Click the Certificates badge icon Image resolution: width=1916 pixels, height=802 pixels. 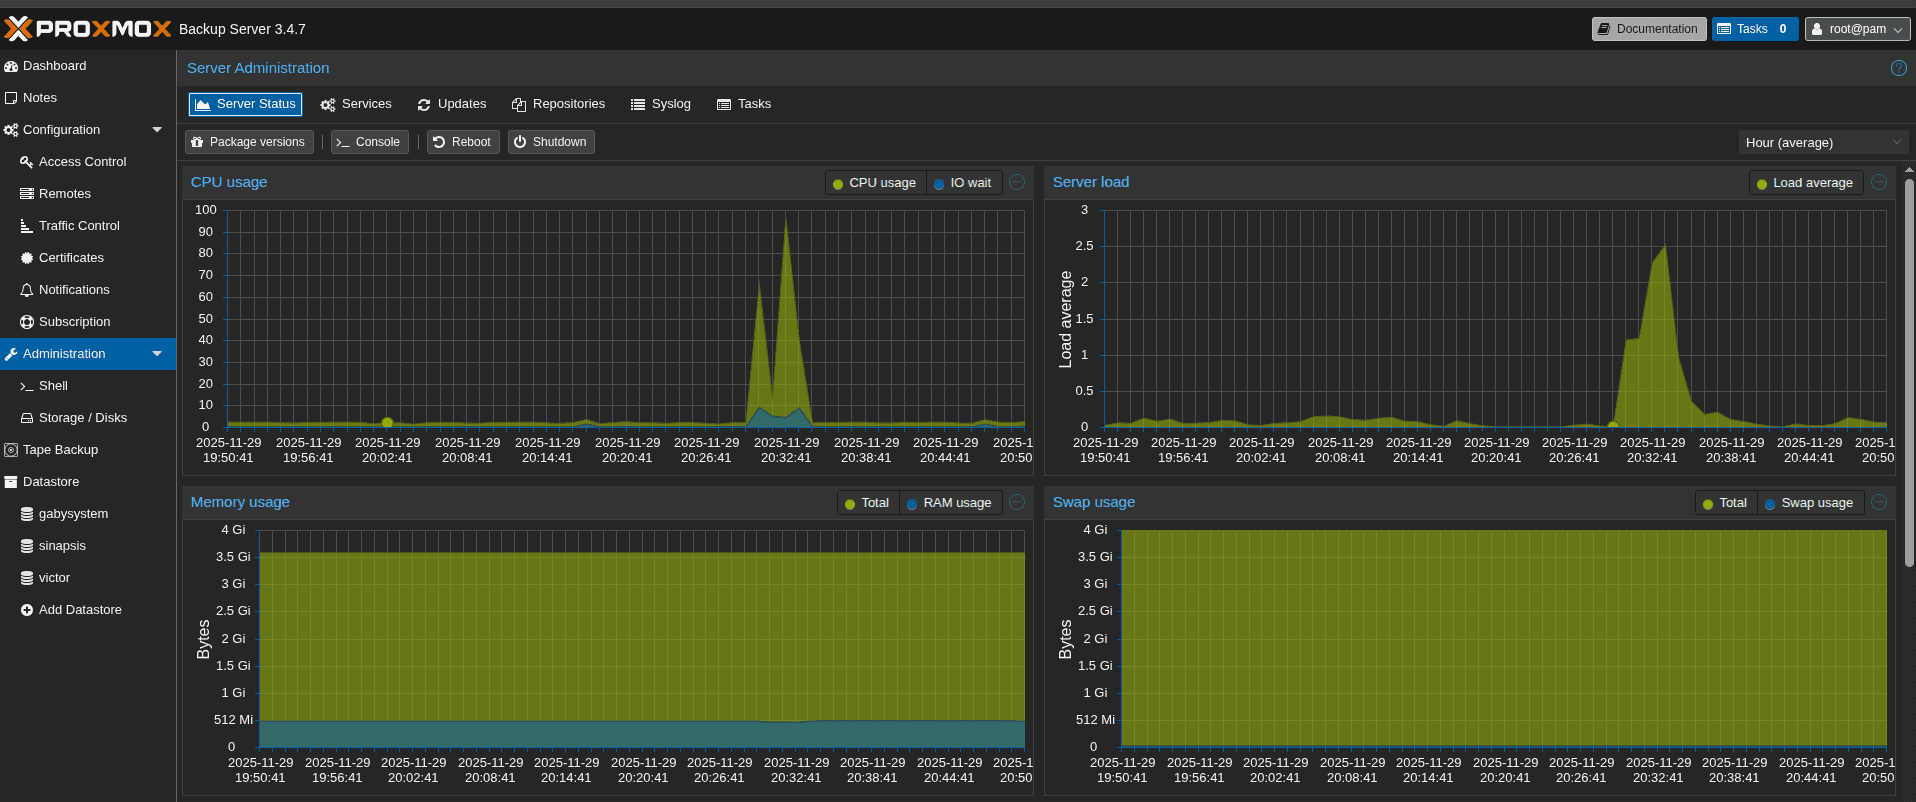coord(27,258)
